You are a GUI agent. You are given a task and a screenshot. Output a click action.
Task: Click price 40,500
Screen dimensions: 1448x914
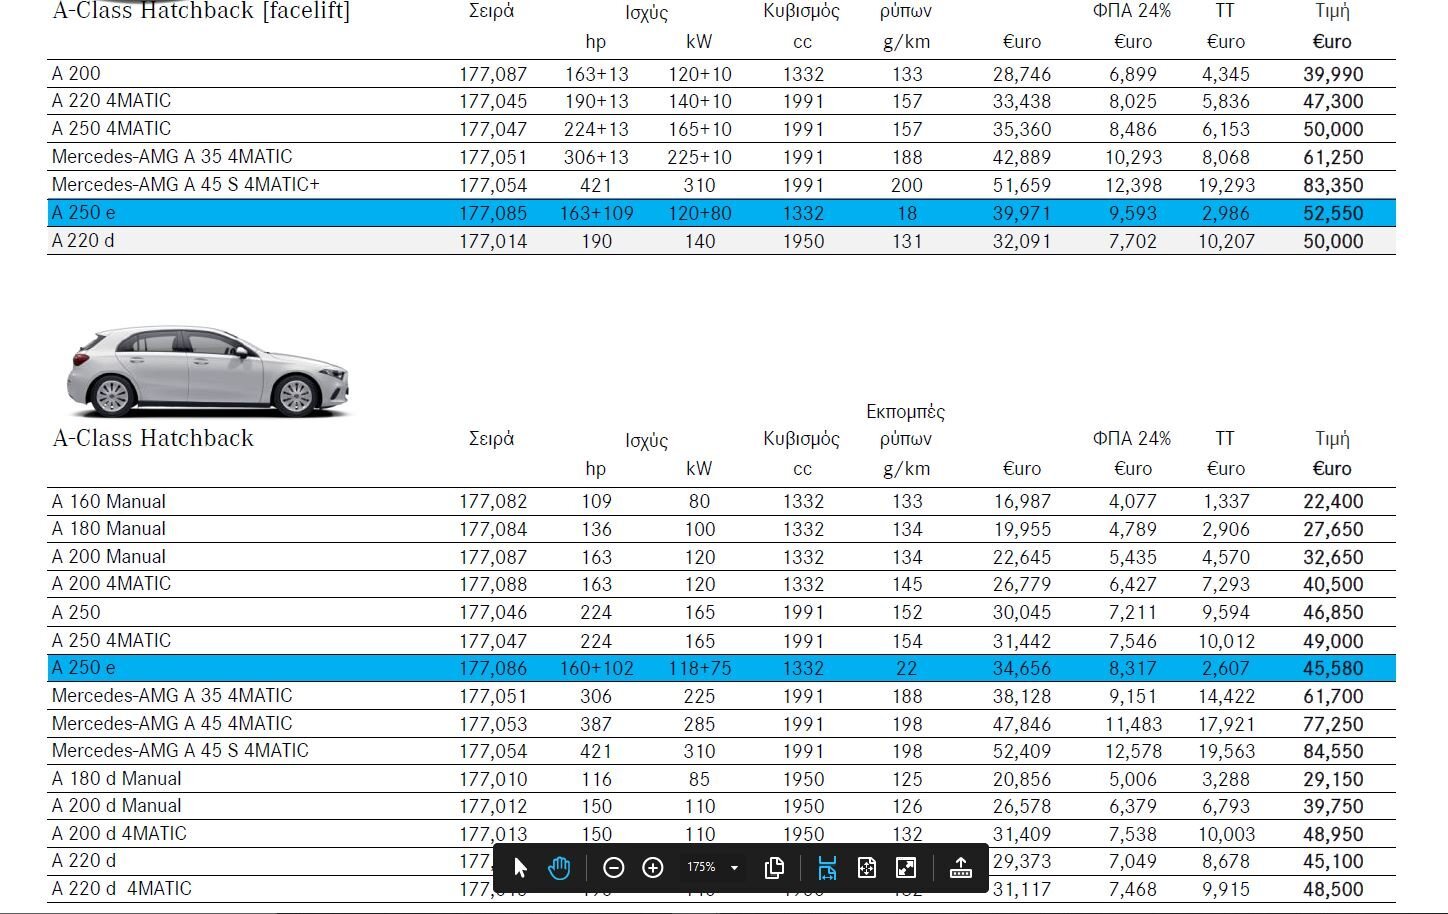coord(1333,584)
